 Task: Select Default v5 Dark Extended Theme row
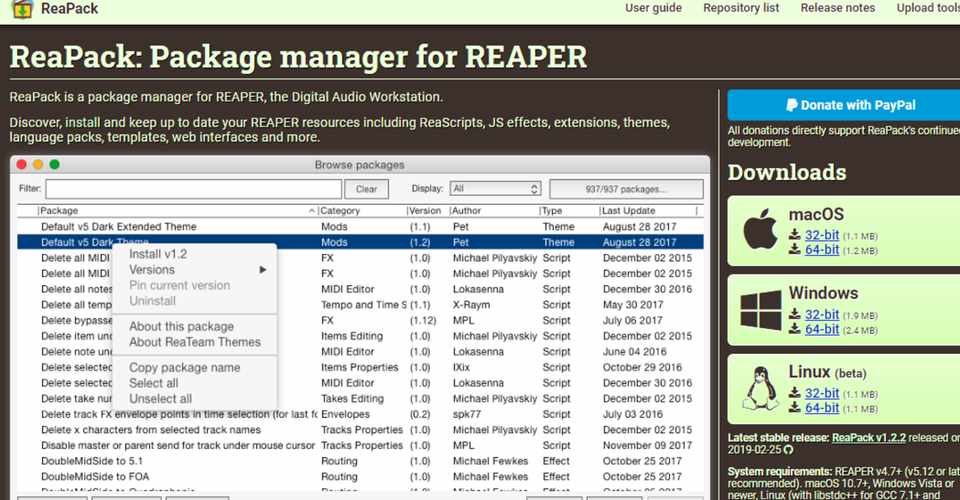tap(360, 226)
